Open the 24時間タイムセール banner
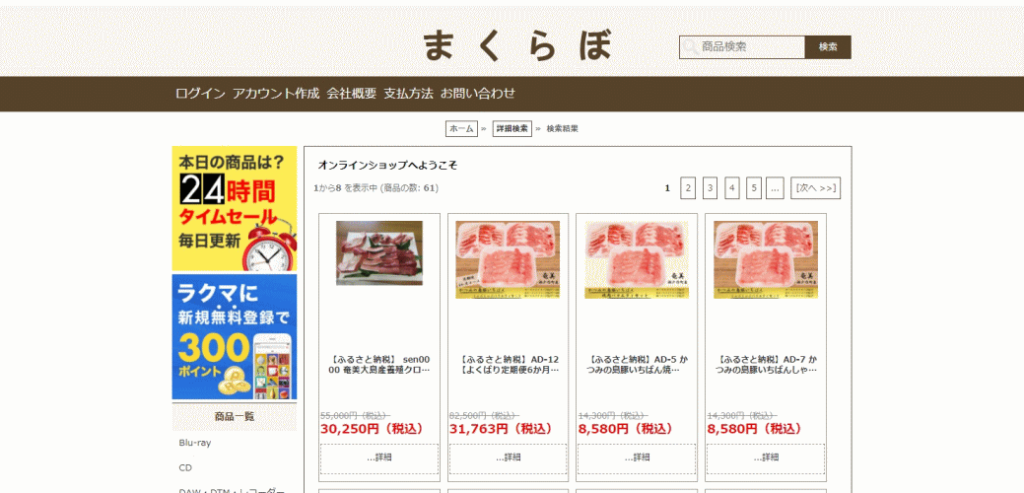This screenshot has height=493, width=1024. point(234,208)
